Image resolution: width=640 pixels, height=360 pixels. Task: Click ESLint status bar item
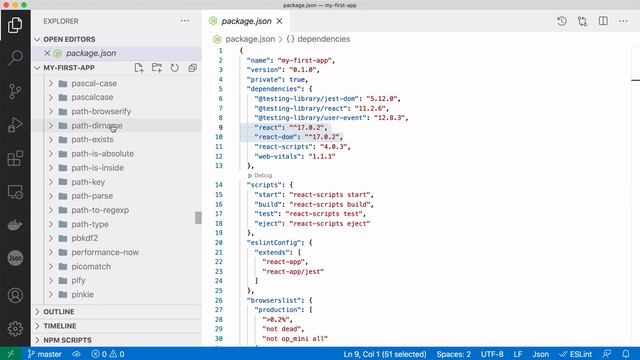pyautogui.click(x=576, y=354)
